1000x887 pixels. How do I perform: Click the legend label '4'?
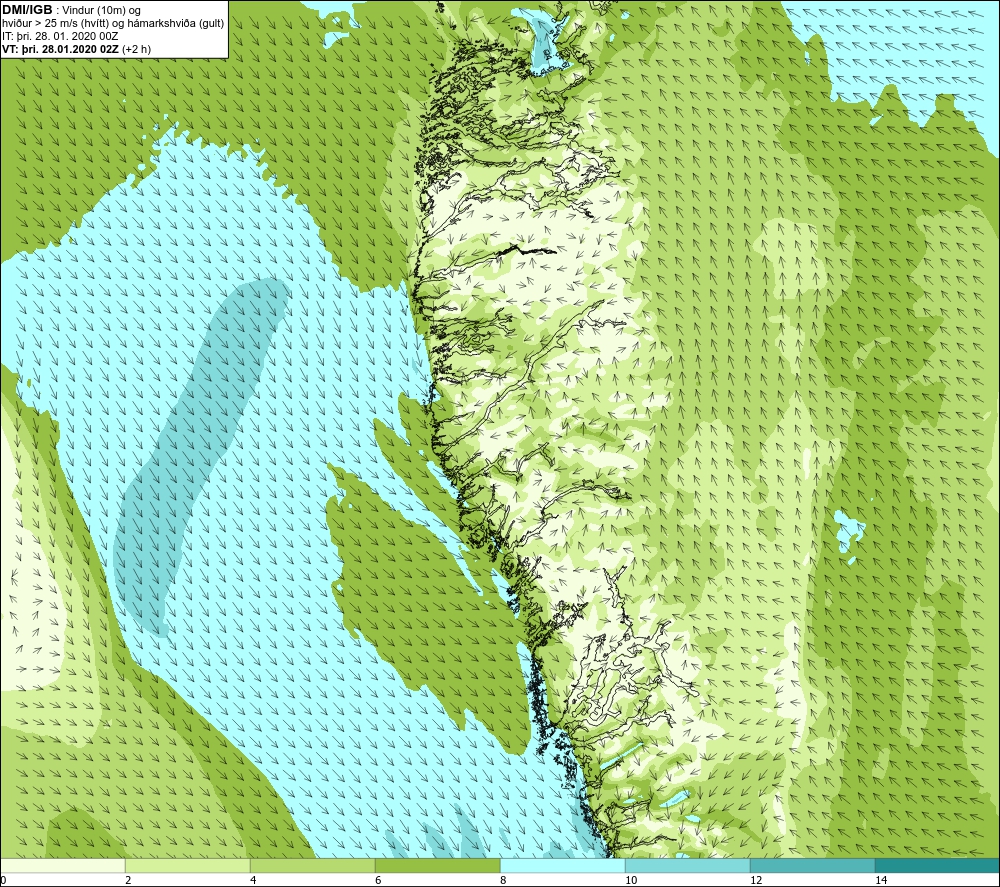253,880
